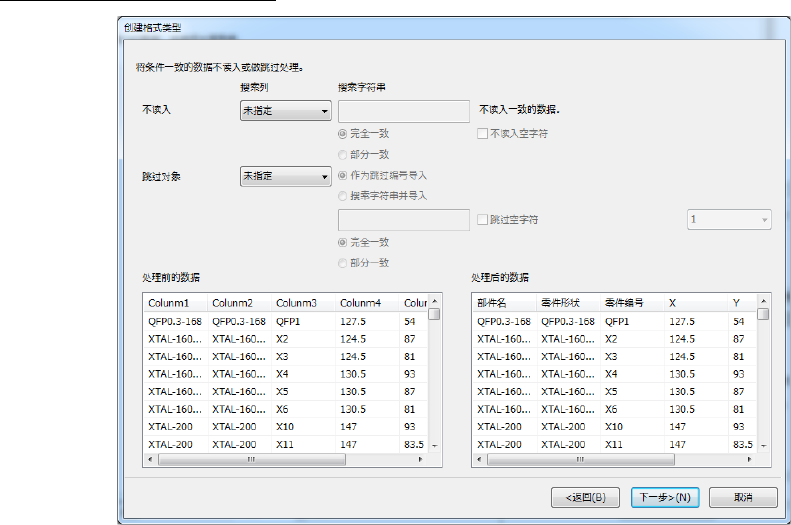Select 83.5 cell in 处理后的数据 table
The width and height of the screenshot is (791, 525).
pos(743,444)
